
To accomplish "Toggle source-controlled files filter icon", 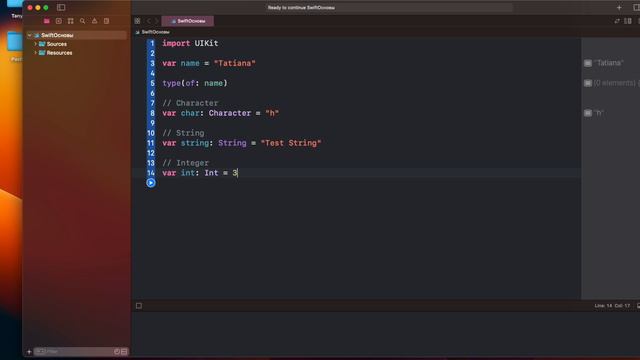I will click(124, 351).
